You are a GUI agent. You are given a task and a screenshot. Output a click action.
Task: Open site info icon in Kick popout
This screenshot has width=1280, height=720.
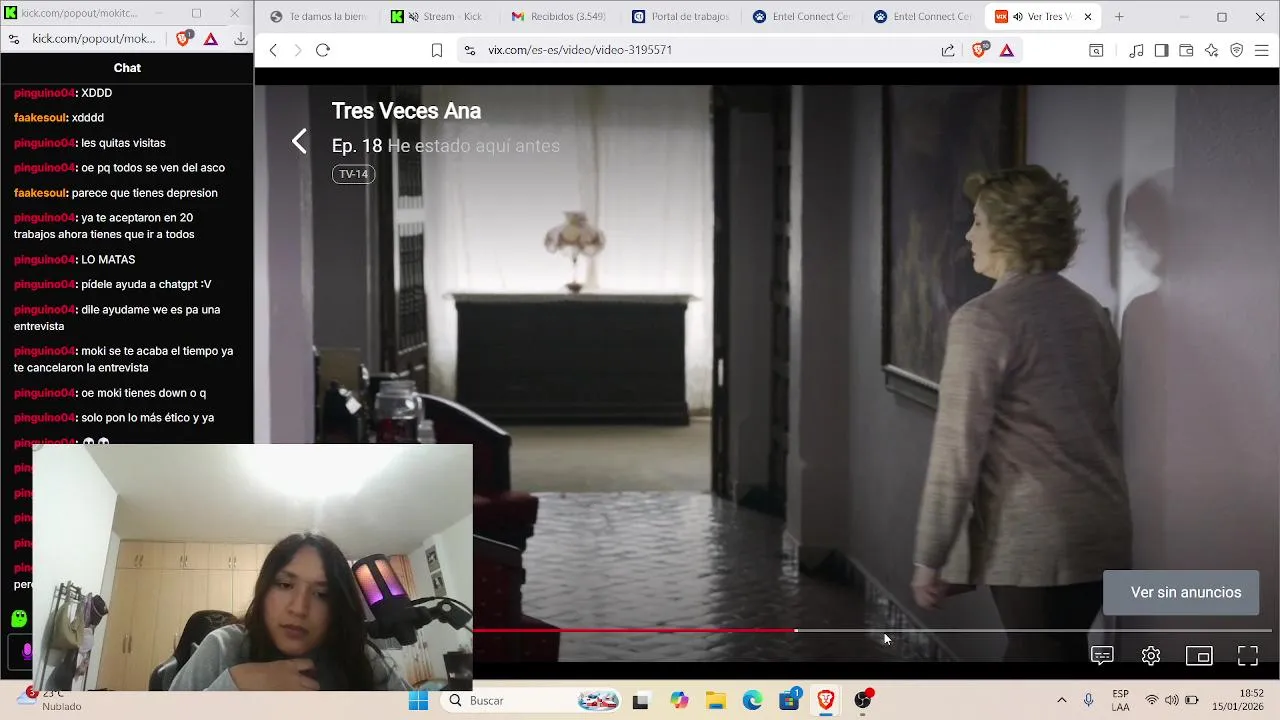tap(14, 39)
